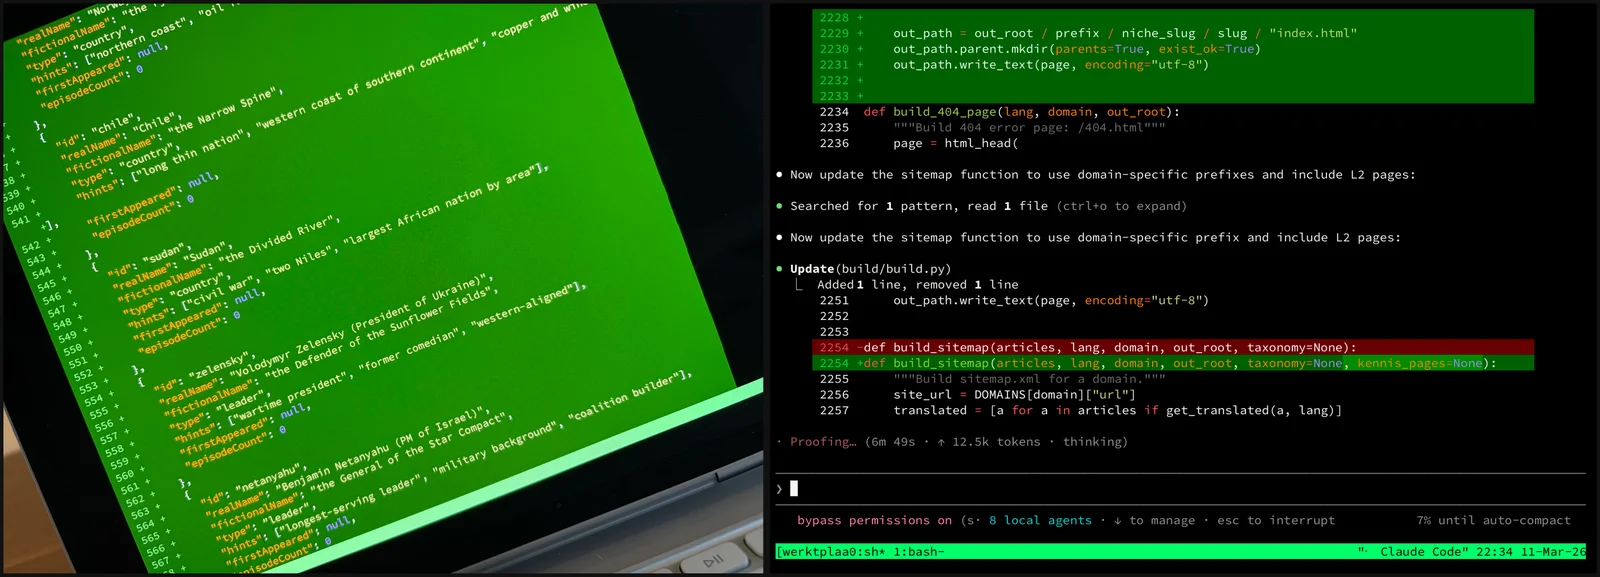Click the removed red line 2254 build_sitemap
Viewport: 1600px width, 577px height.
tap(1173, 347)
